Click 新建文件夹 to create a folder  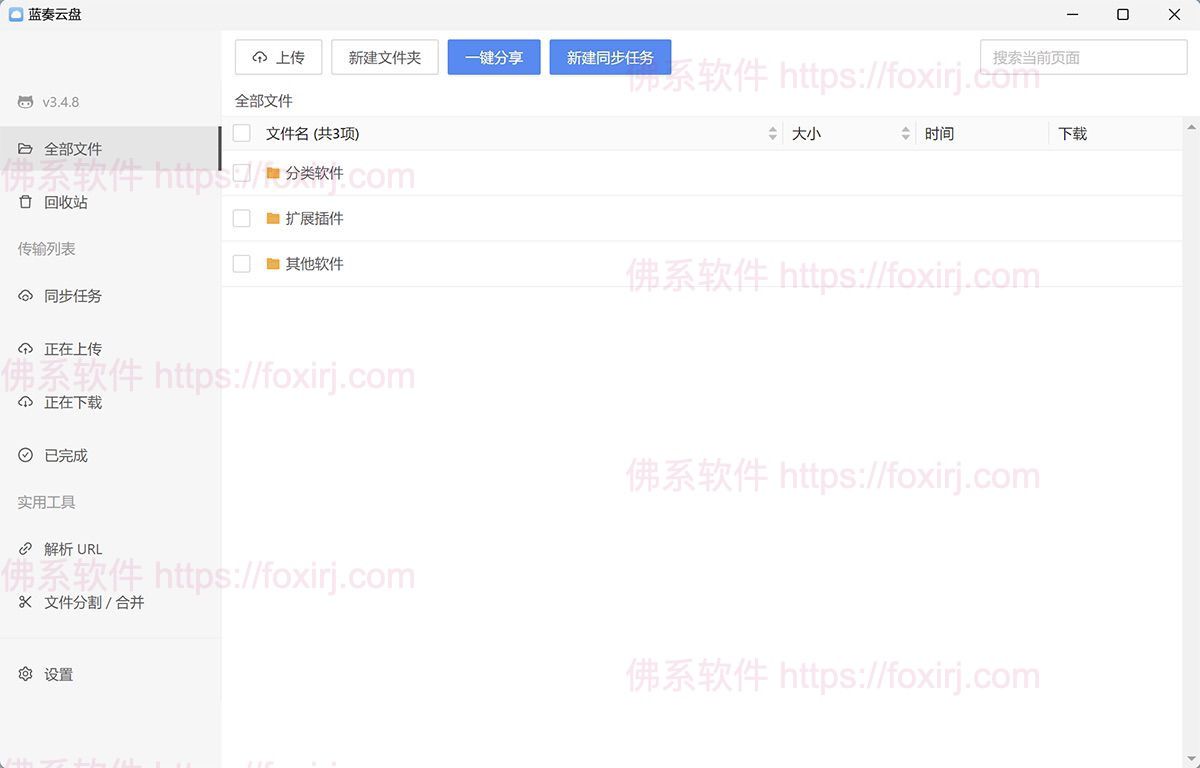384,57
